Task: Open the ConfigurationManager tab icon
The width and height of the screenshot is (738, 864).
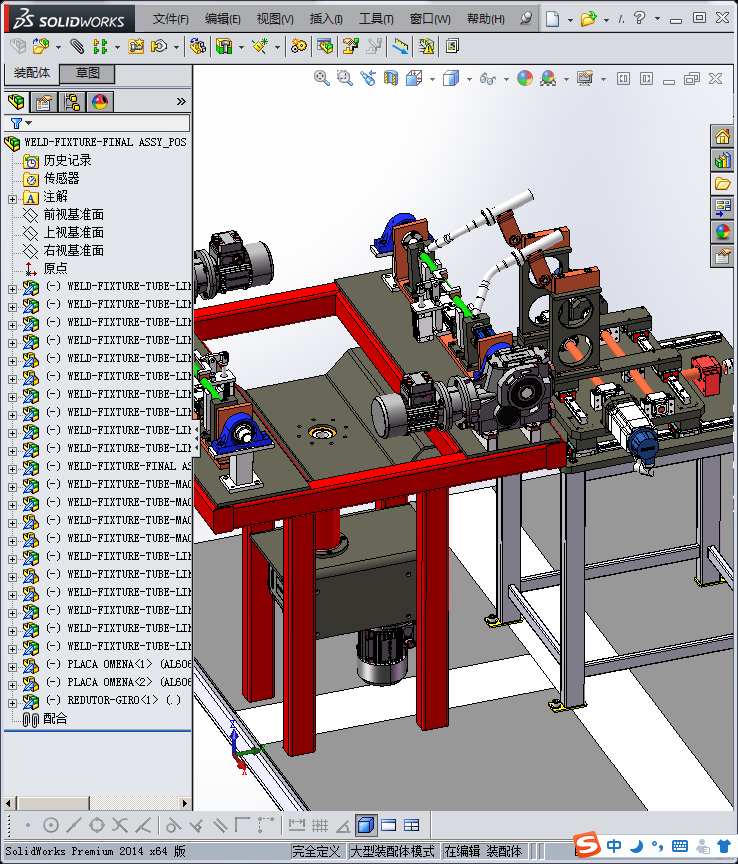Action: coord(72,101)
